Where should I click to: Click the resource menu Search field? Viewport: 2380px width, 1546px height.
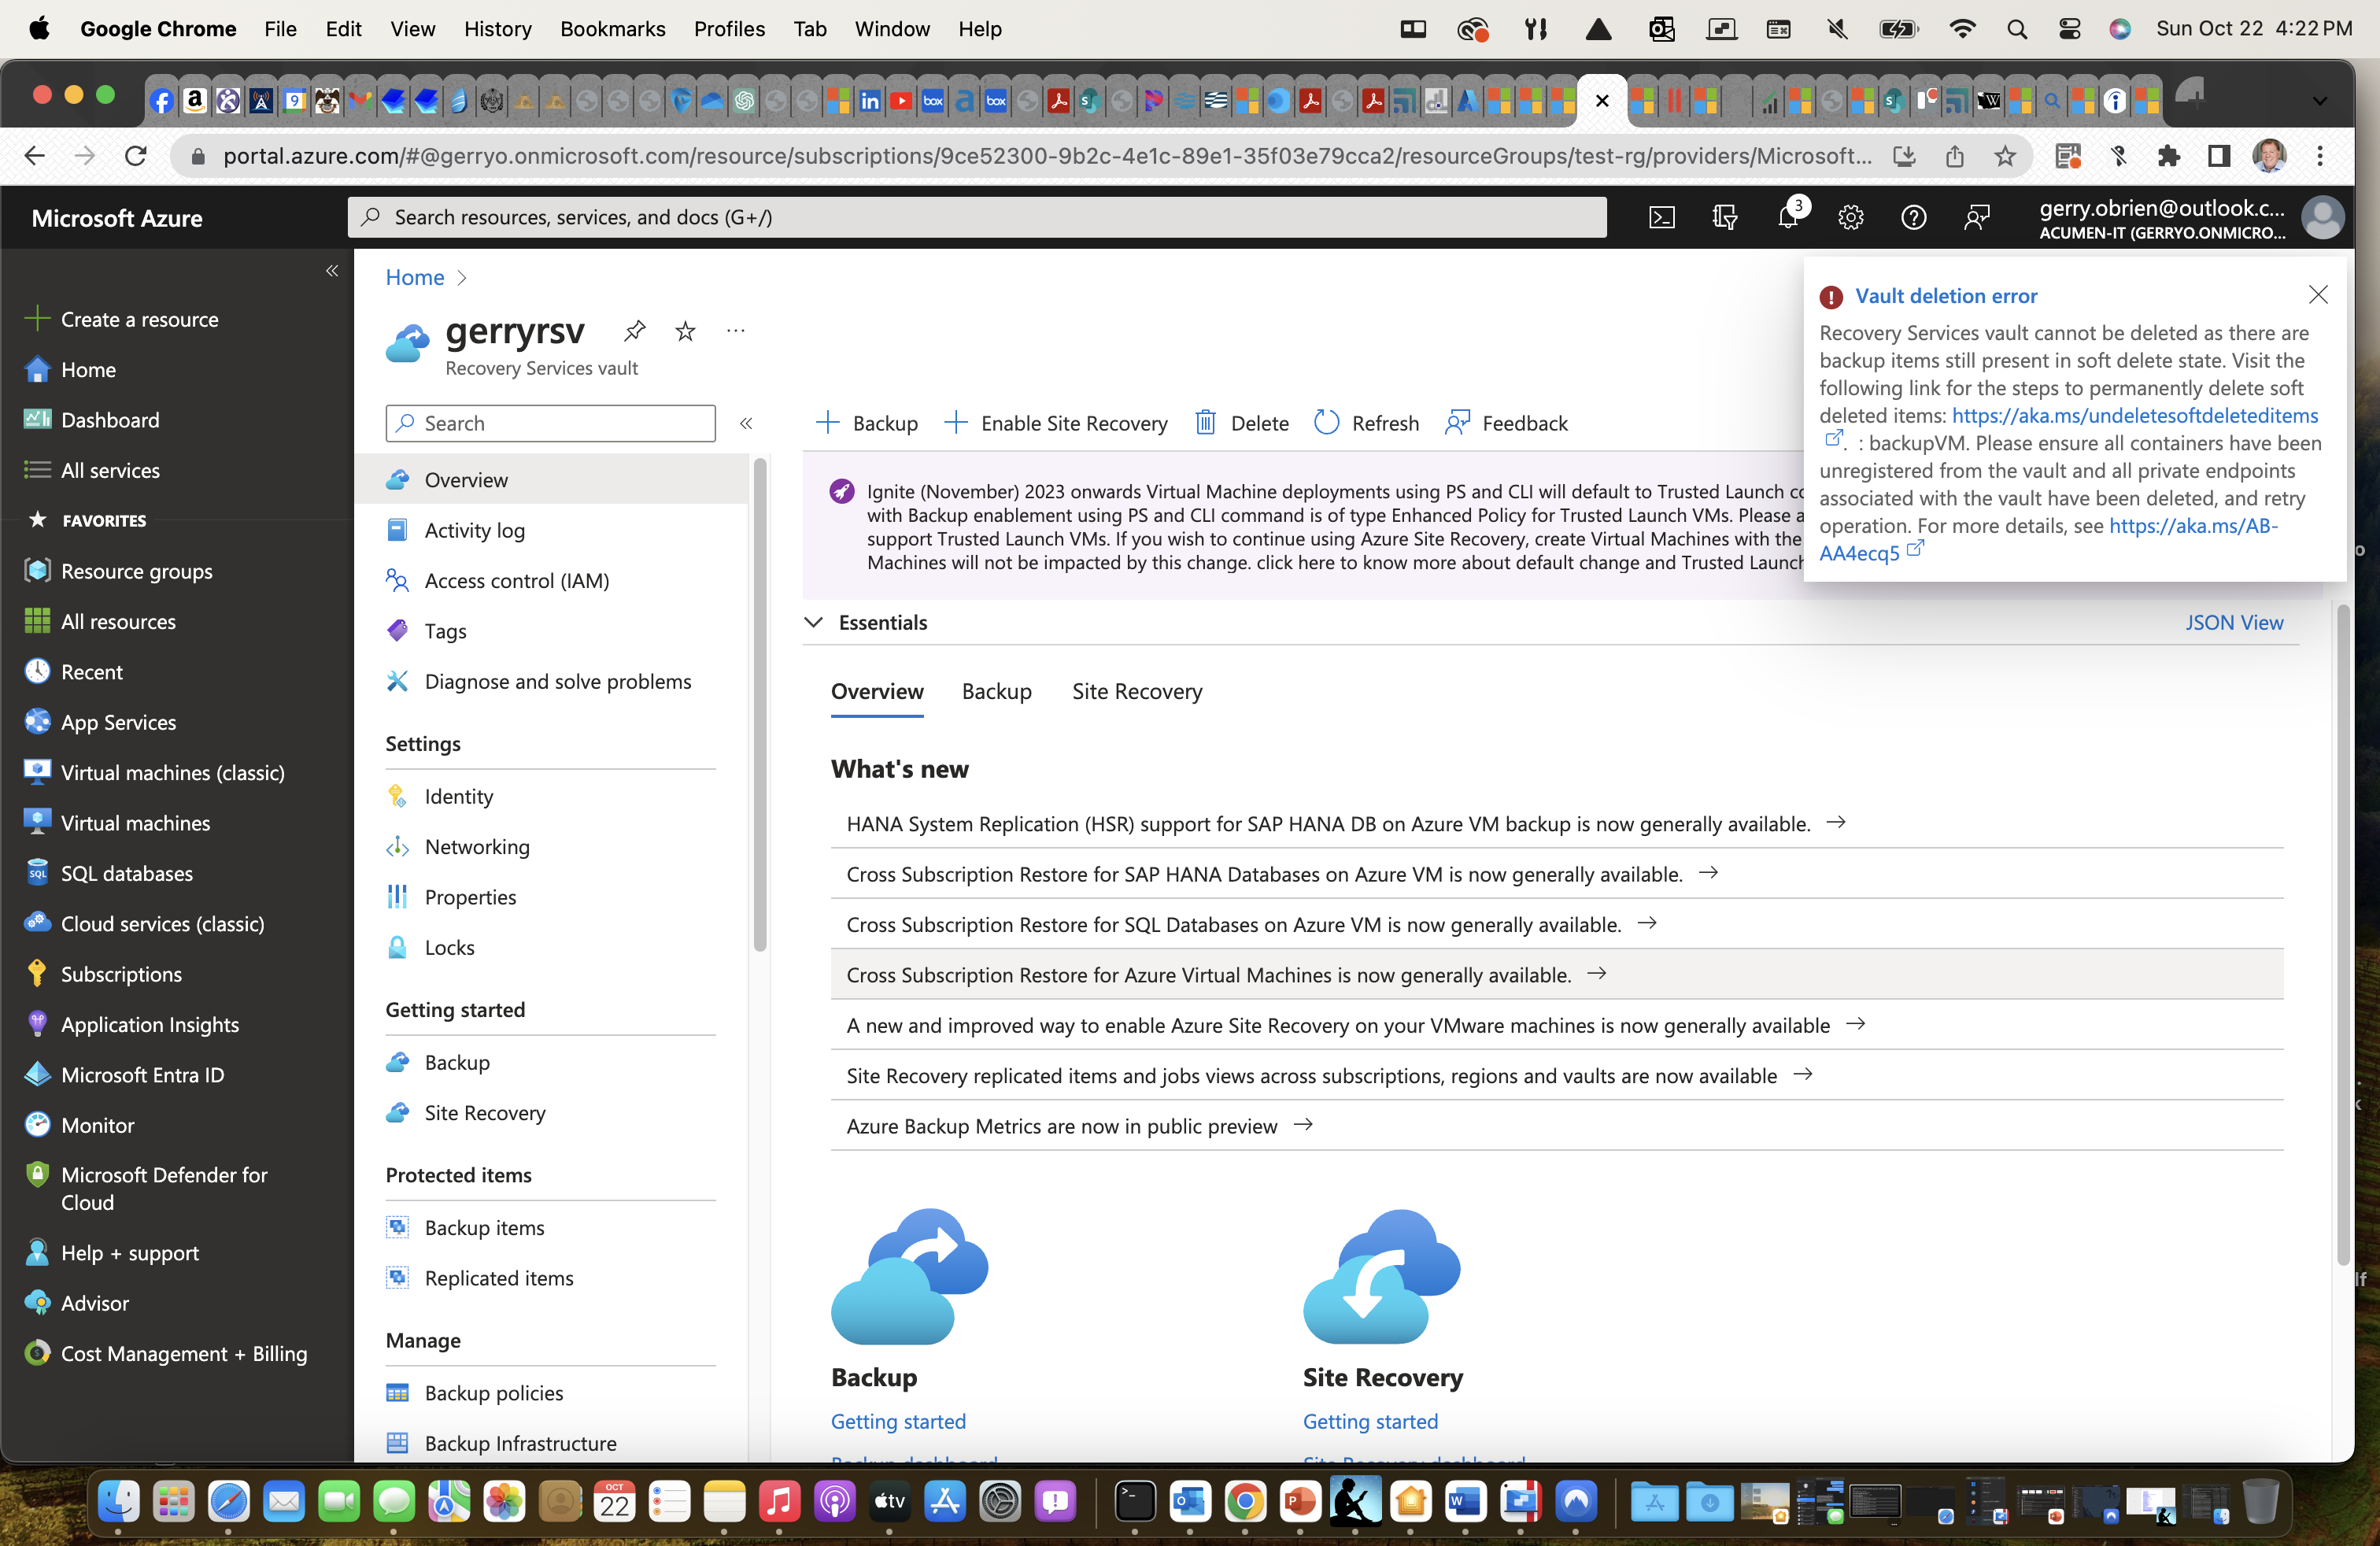click(550, 423)
